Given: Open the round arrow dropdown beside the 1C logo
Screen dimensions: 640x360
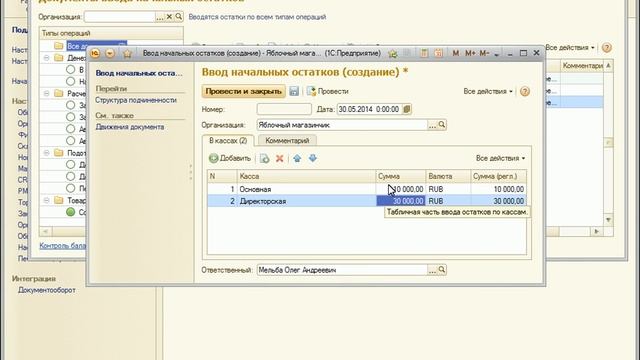Looking at the screenshot, I should pyautogui.click(x=110, y=53).
